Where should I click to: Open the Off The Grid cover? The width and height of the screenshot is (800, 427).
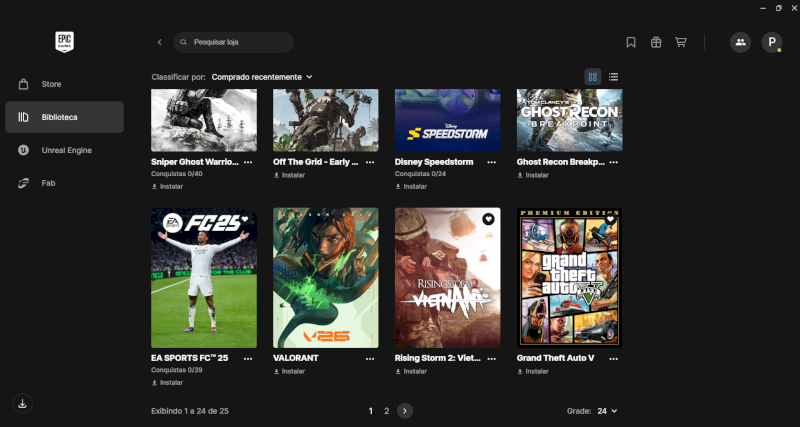[326, 120]
